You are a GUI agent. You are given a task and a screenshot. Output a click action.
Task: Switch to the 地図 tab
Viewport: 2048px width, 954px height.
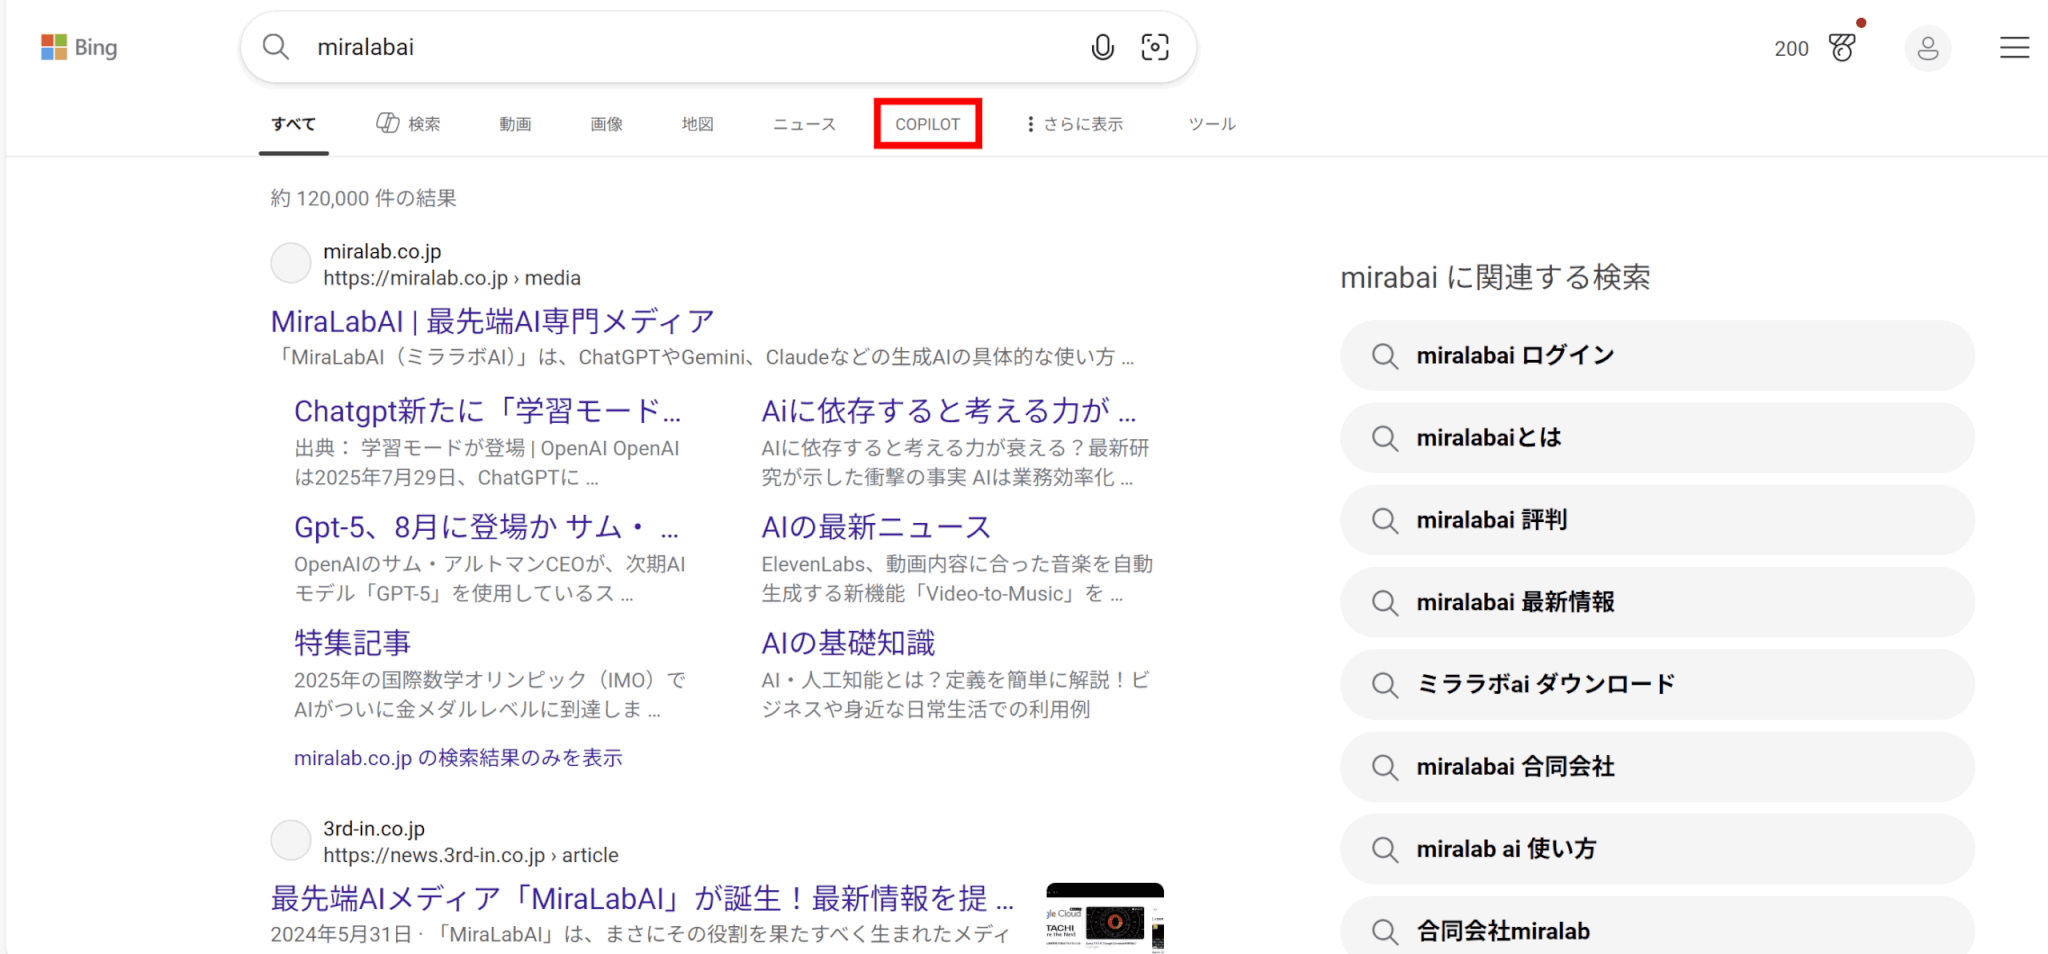click(697, 124)
